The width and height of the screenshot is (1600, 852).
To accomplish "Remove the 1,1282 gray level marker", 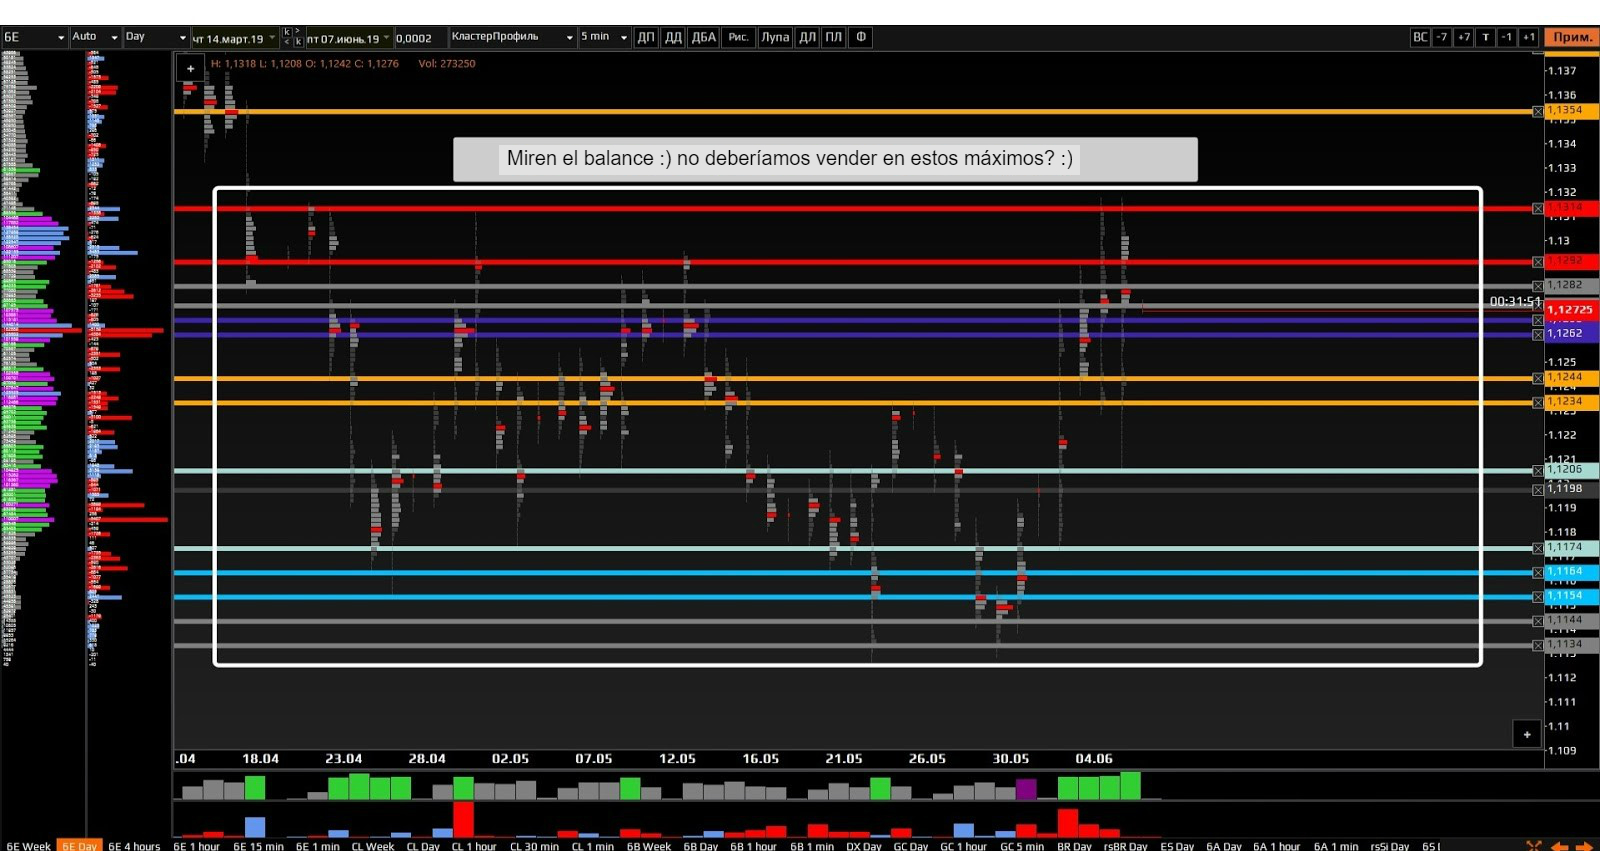I will point(1538,286).
